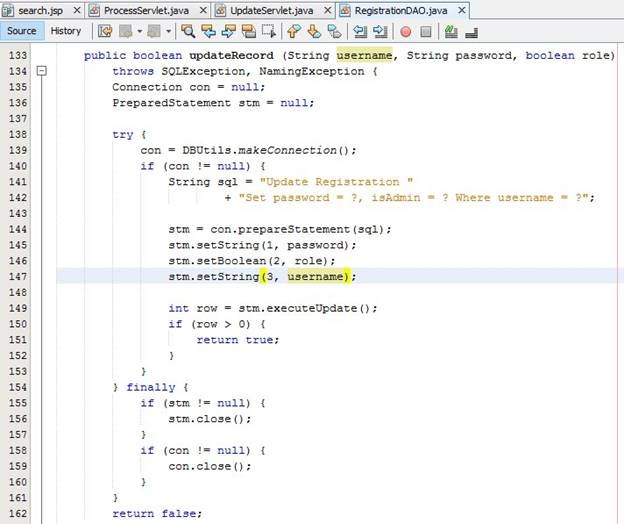Go to Next Bookmark icon

point(314,31)
